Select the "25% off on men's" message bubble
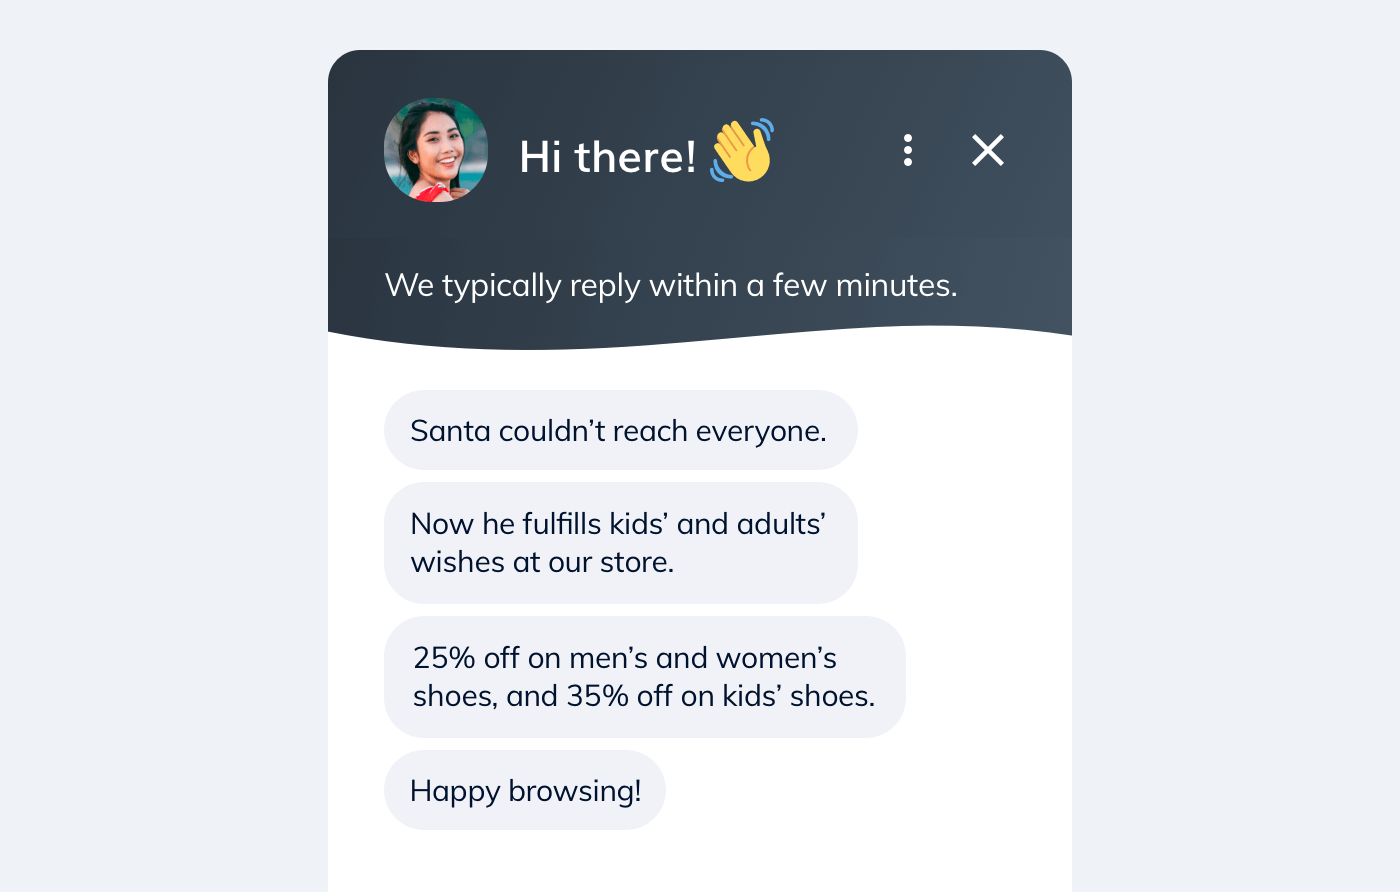Viewport: 1400px width, 892px height. pos(644,676)
